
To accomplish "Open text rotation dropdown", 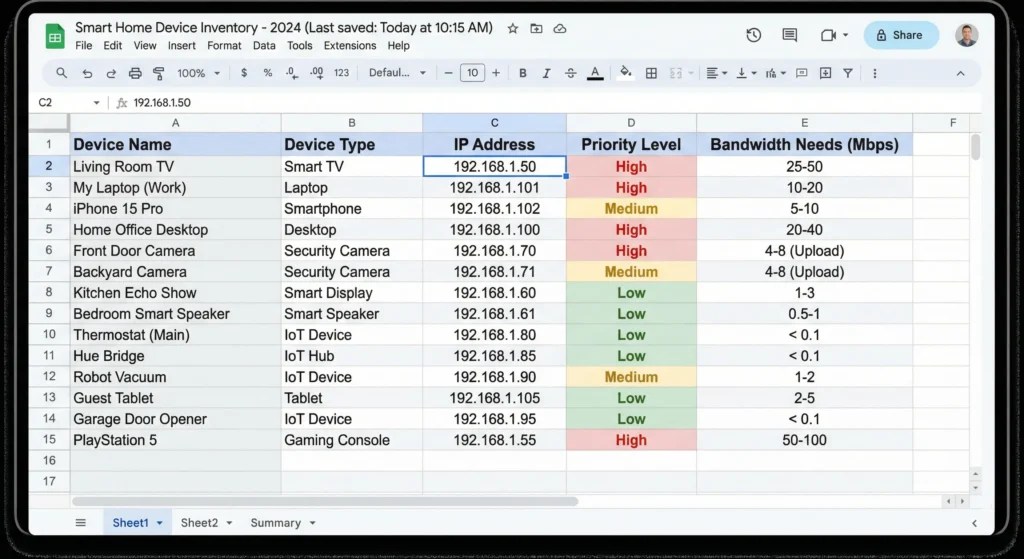I will (775, 73).
